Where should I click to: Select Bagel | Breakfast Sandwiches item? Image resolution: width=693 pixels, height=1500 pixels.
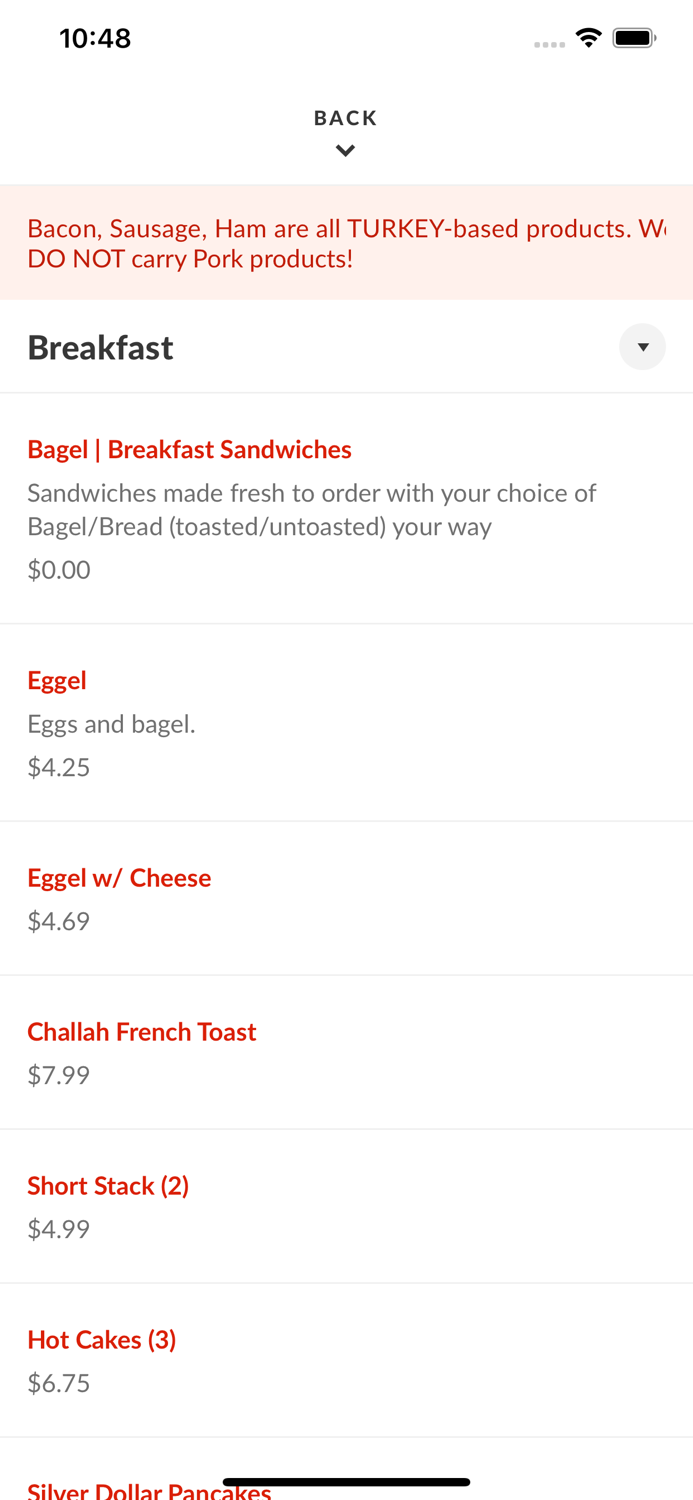pos(189,449)
